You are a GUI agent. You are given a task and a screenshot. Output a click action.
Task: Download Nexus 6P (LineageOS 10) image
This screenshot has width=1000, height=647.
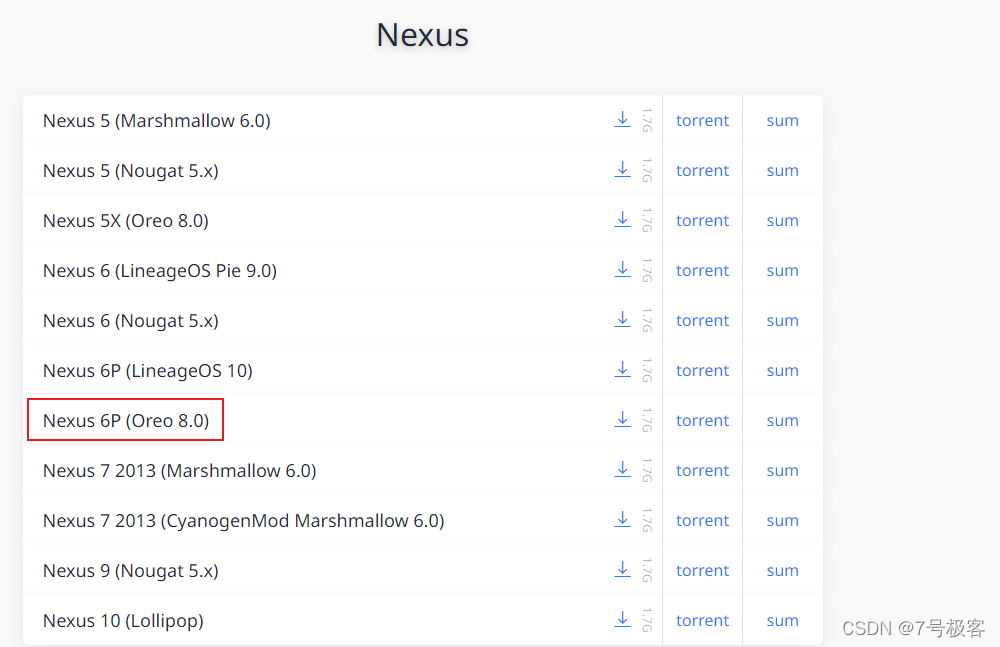tap(622, 369)
